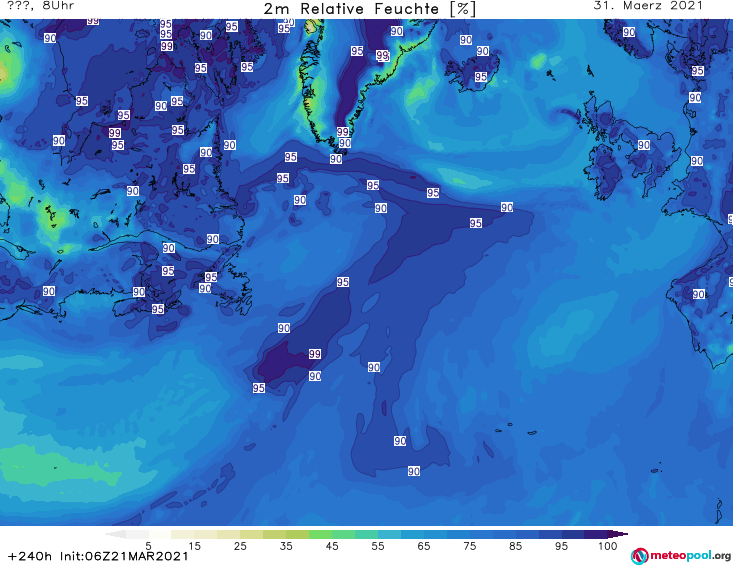Pick the dark purple colorbar segment before 100
Image resolution: width=733 pixels, height=566 pixels.
596,534
